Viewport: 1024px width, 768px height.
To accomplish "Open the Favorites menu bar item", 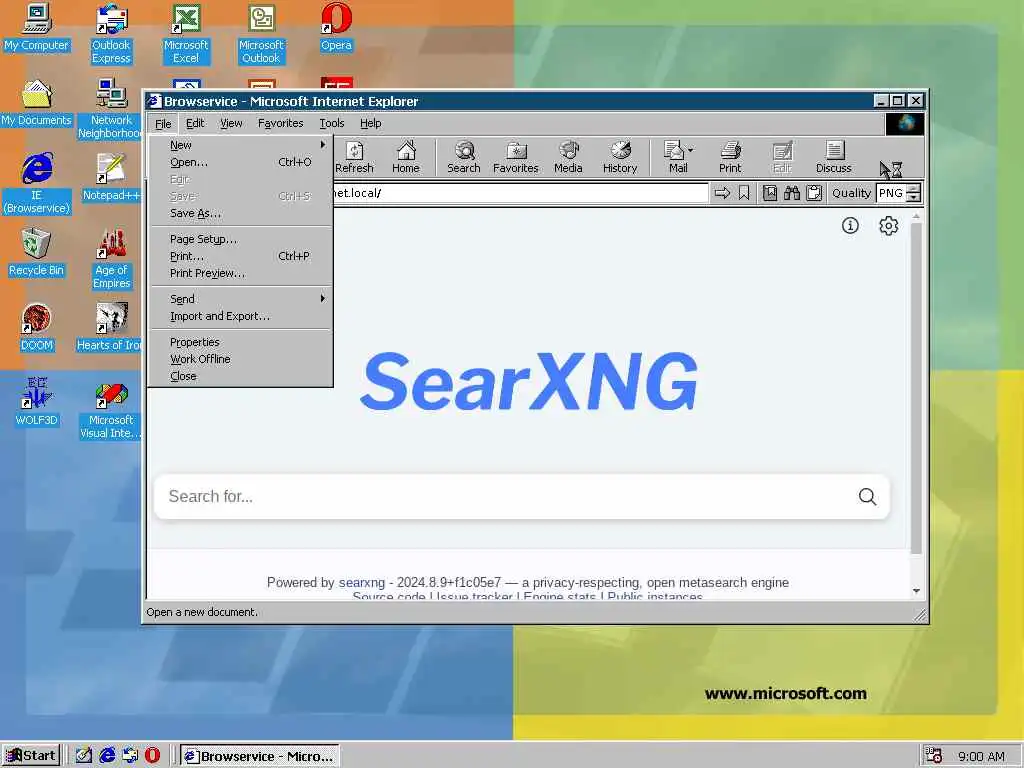I will (x=281, y=123).
